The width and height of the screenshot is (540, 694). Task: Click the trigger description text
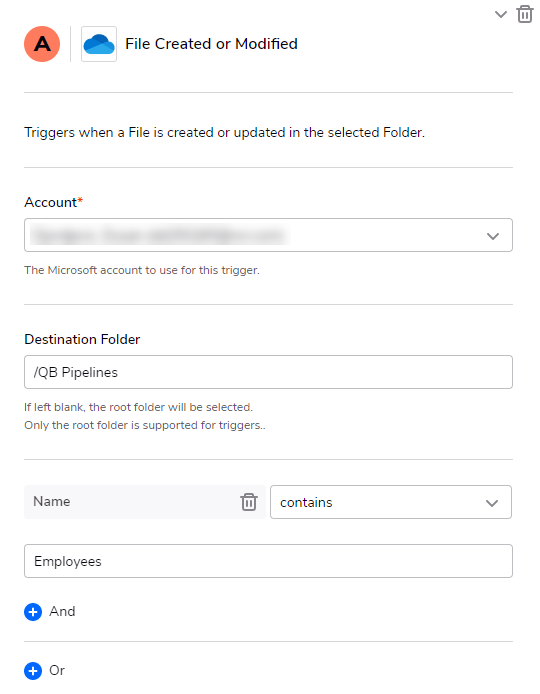(224, 132)
